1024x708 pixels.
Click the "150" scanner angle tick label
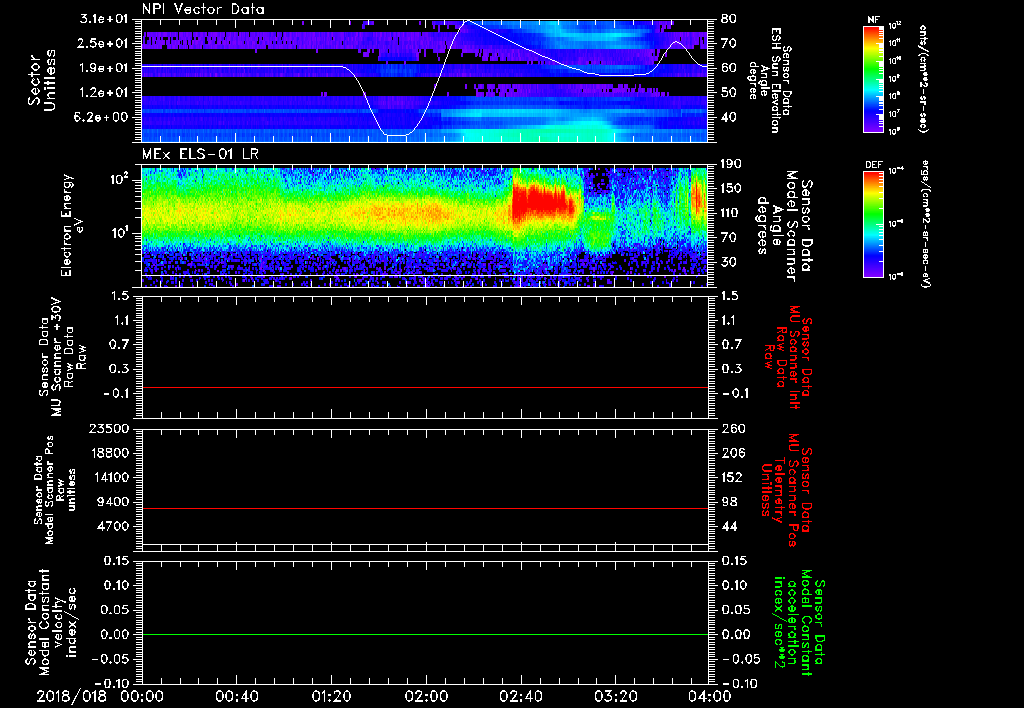coord(731,188)
